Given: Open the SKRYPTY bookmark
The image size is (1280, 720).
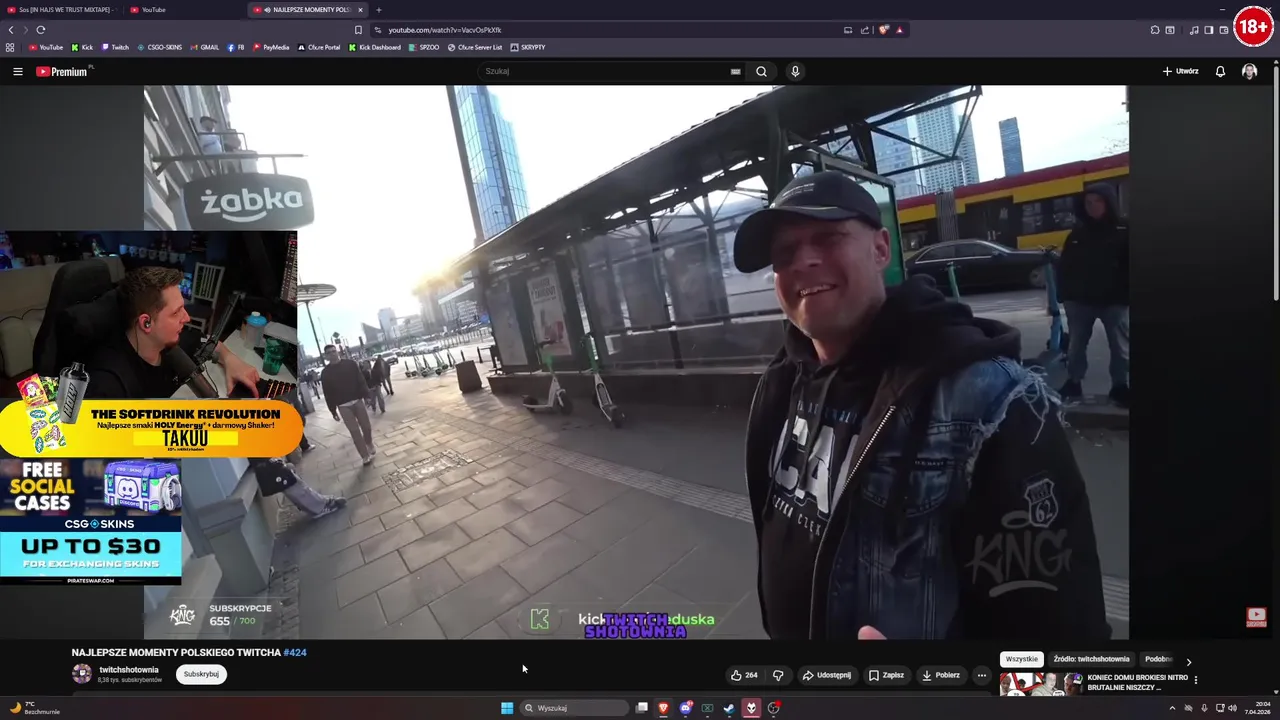Looking at the screenshot, I should pos(528,47).
